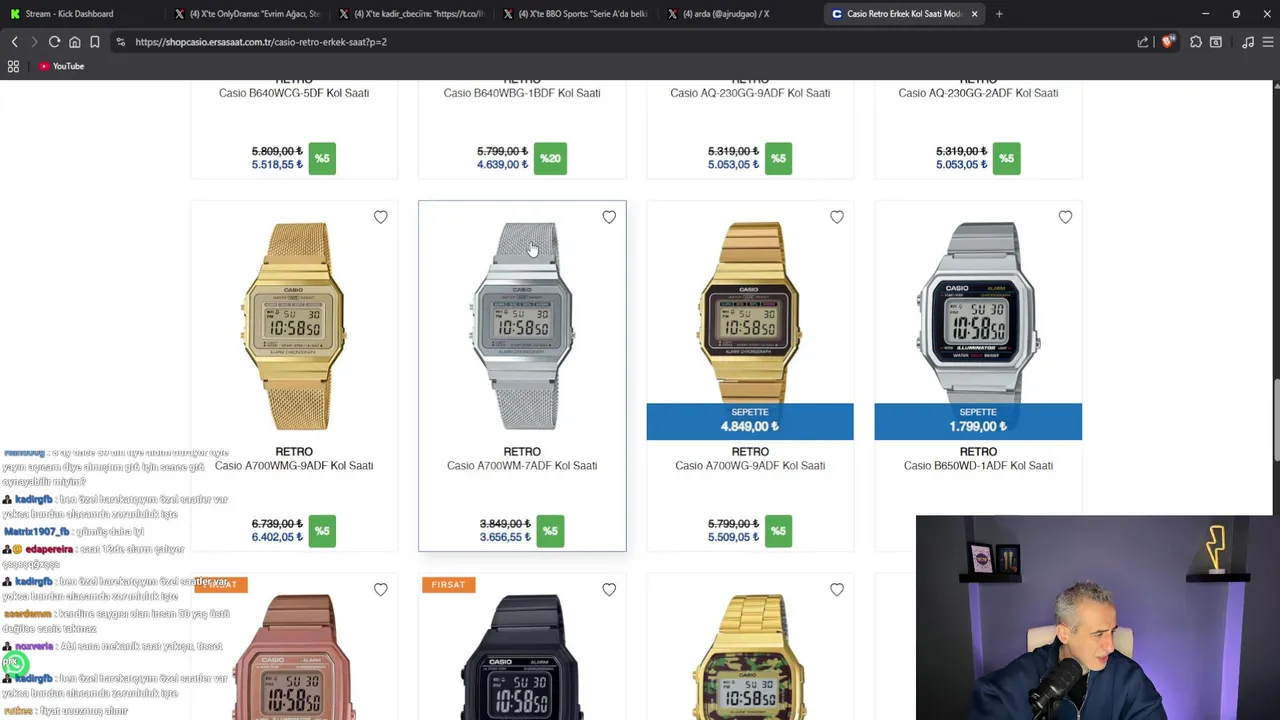Viewport: 1280px width, 720px height.
Task: Reload the current page
Action: [54, 42]
